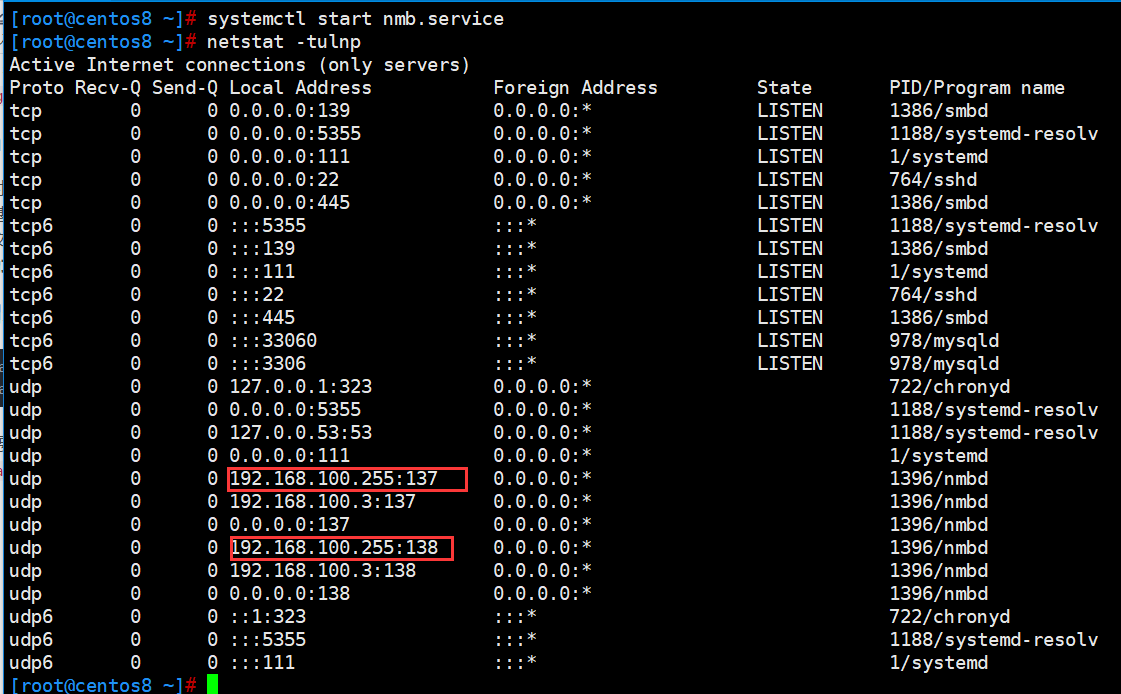Select the 'Recv-Q' column header

coord(108,87)
